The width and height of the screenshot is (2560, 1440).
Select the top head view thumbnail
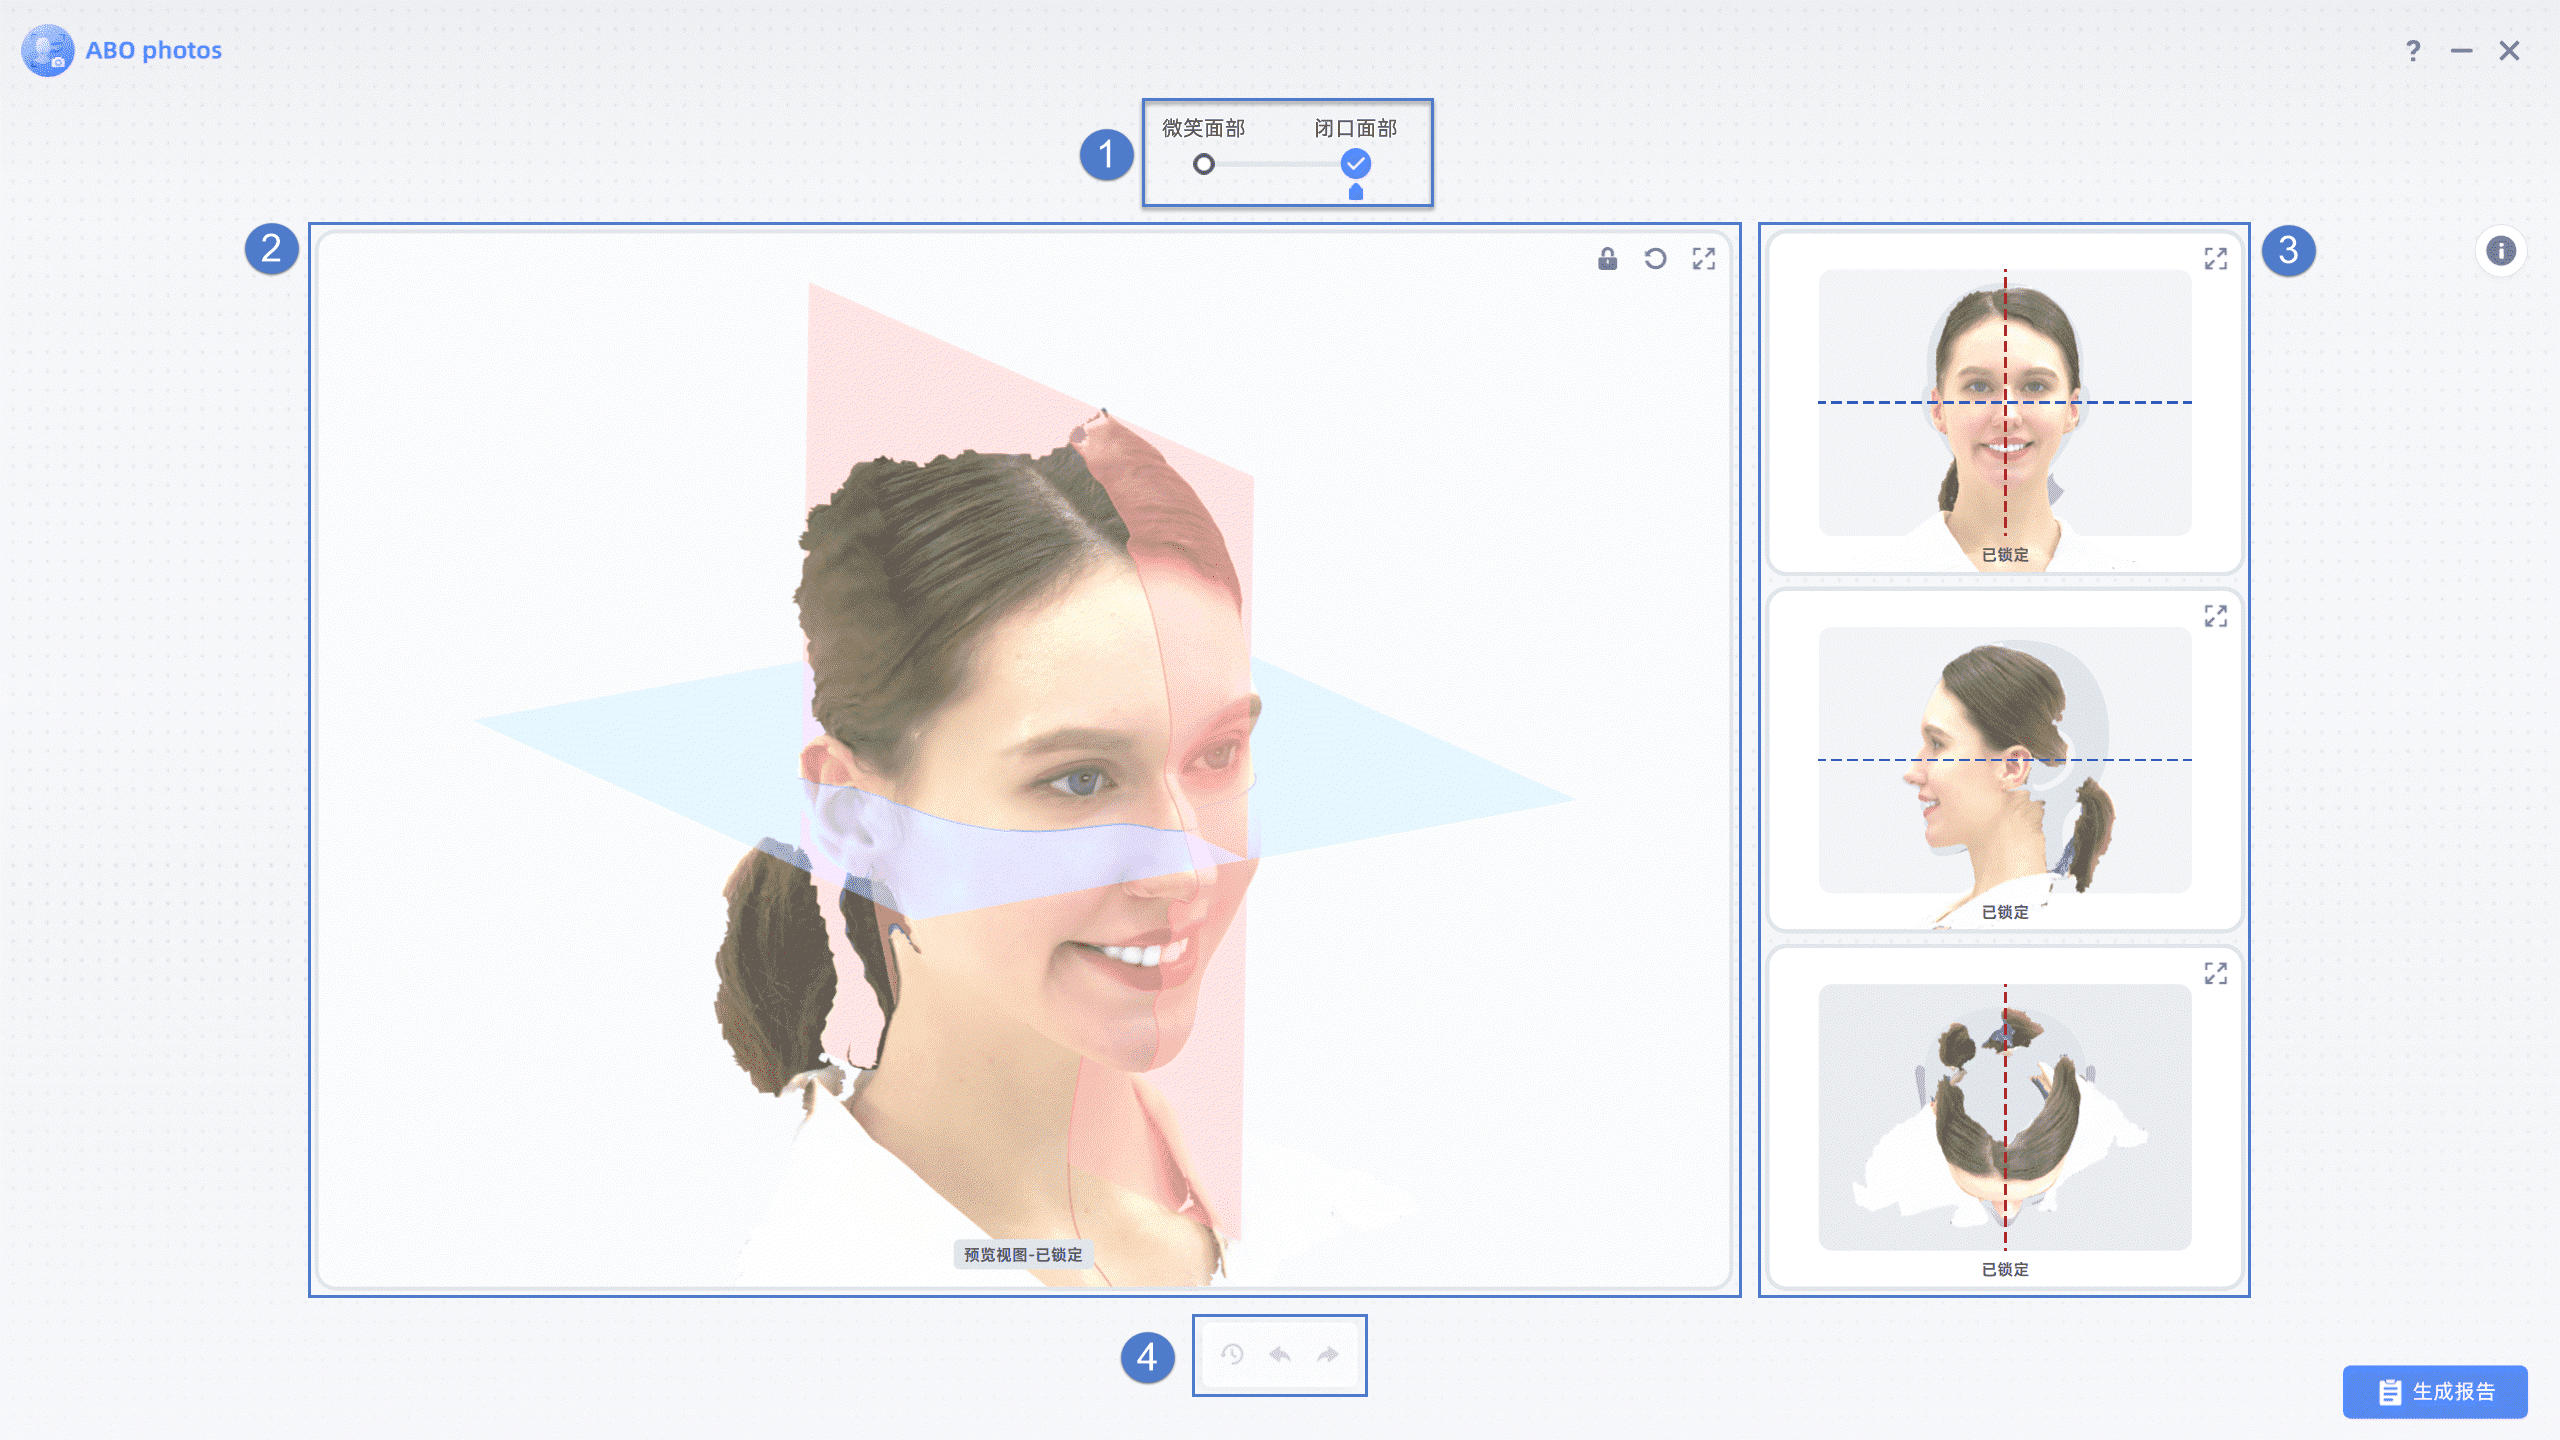2005,1117
